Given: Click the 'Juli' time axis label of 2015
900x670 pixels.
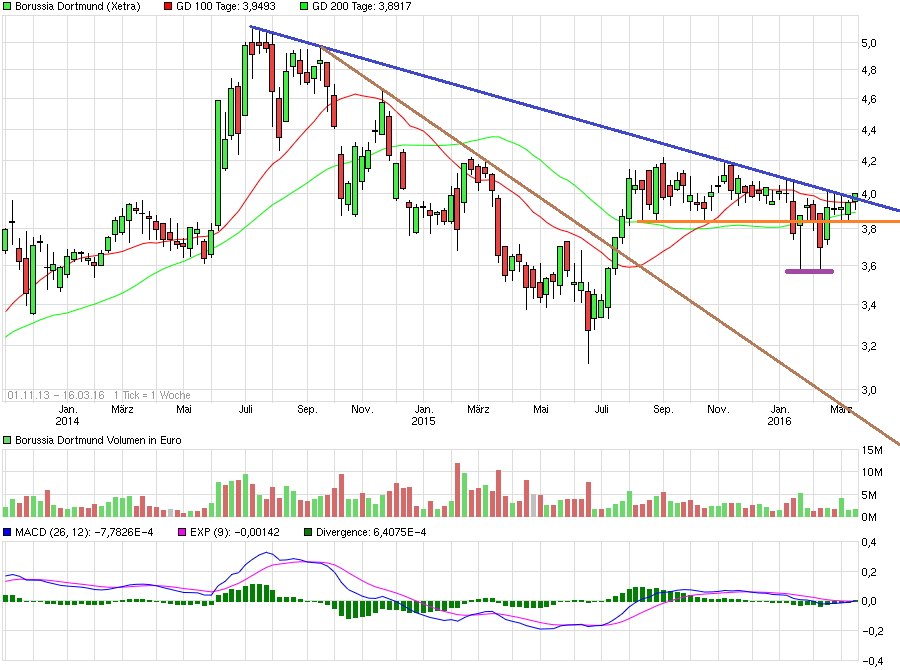Looking at the screenshot, I should [602, 409].
